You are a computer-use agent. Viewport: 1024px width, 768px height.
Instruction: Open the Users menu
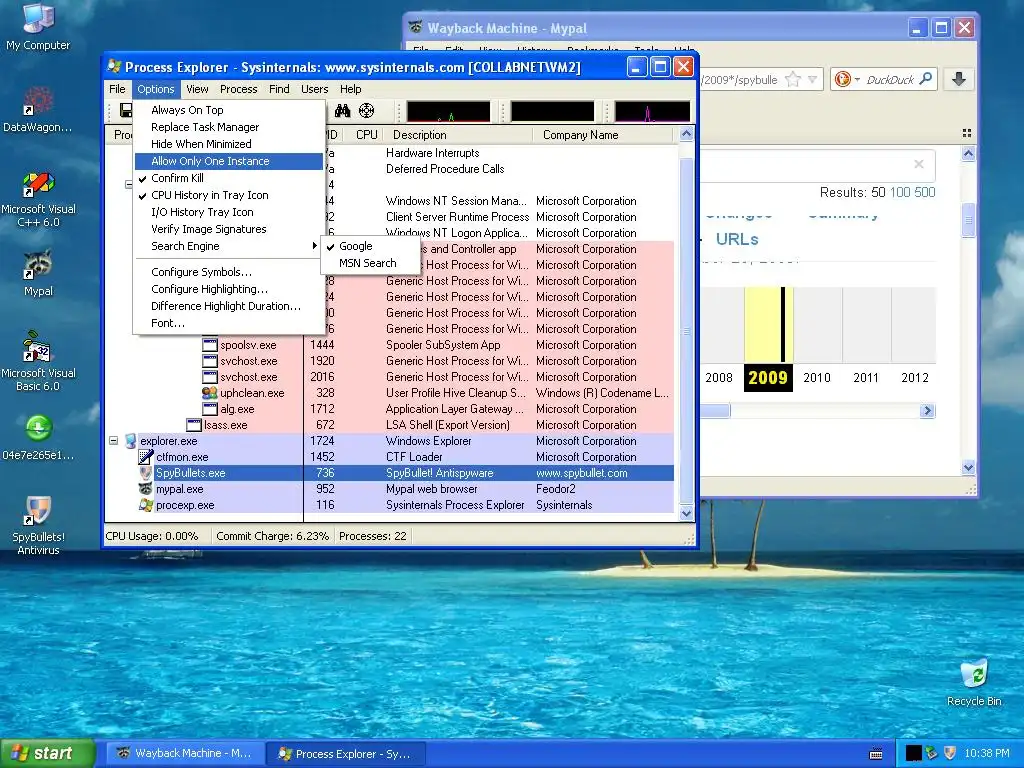click(x=314, y=89)
